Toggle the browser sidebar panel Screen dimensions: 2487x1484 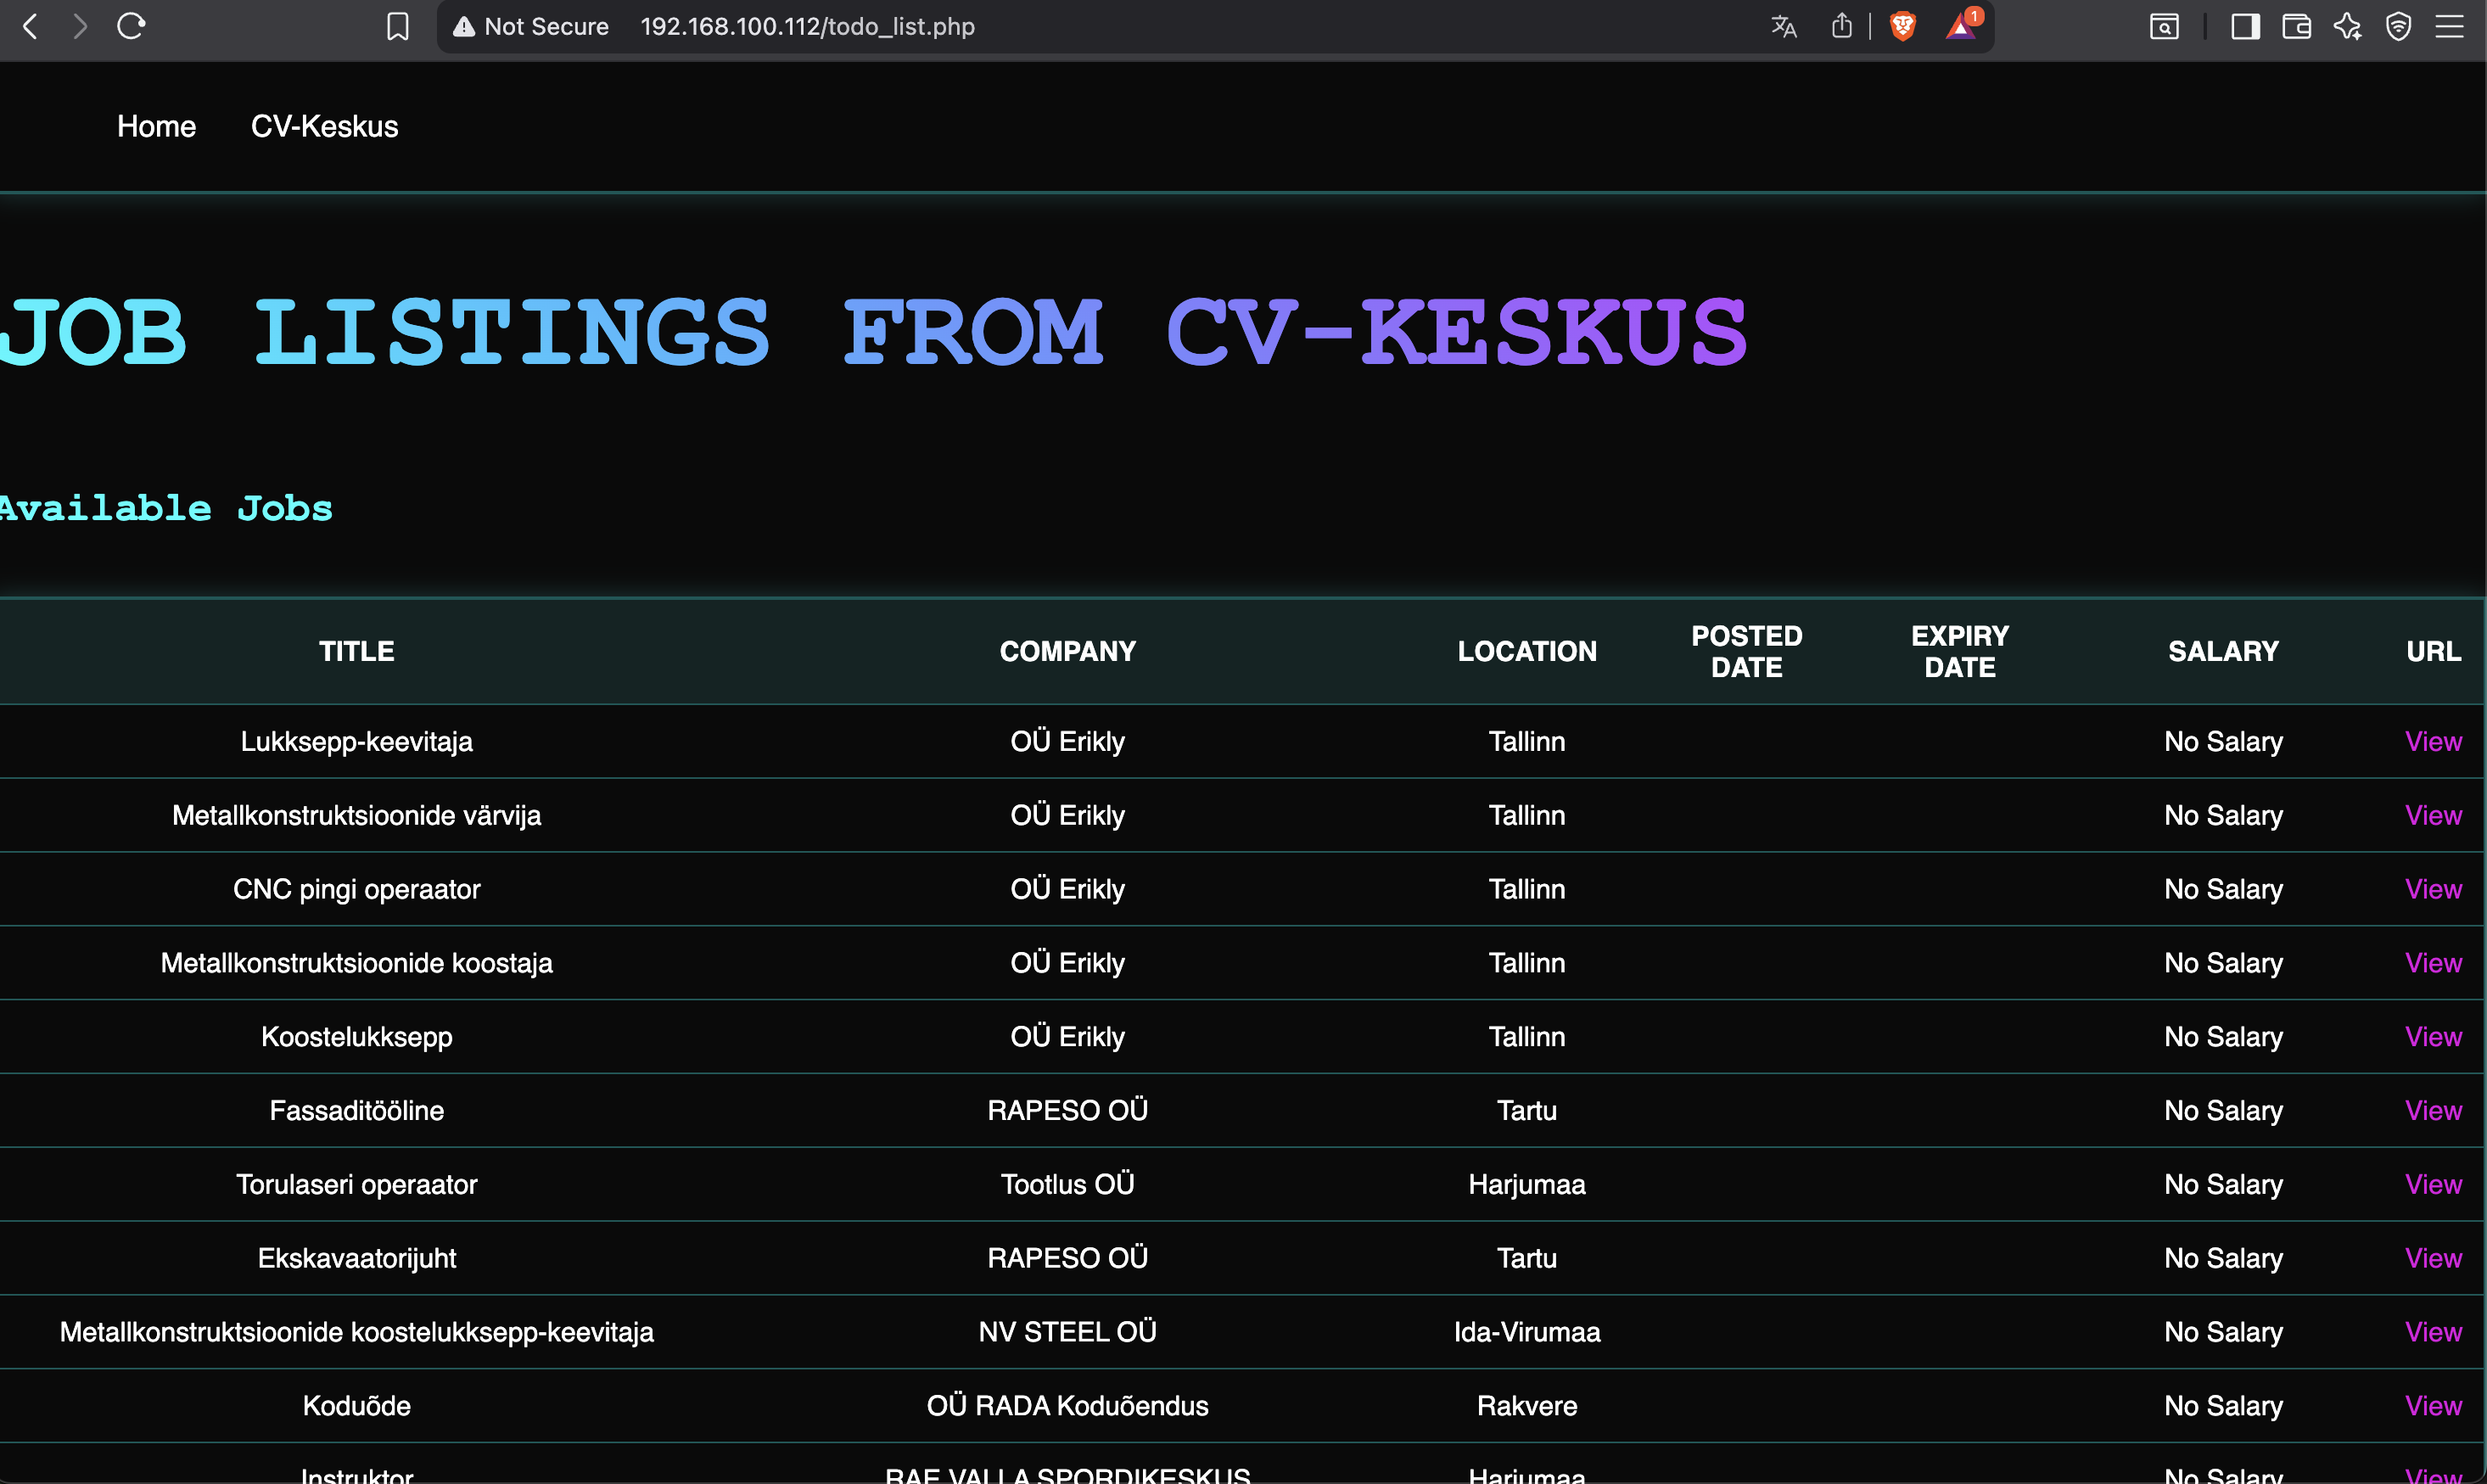2245,26
